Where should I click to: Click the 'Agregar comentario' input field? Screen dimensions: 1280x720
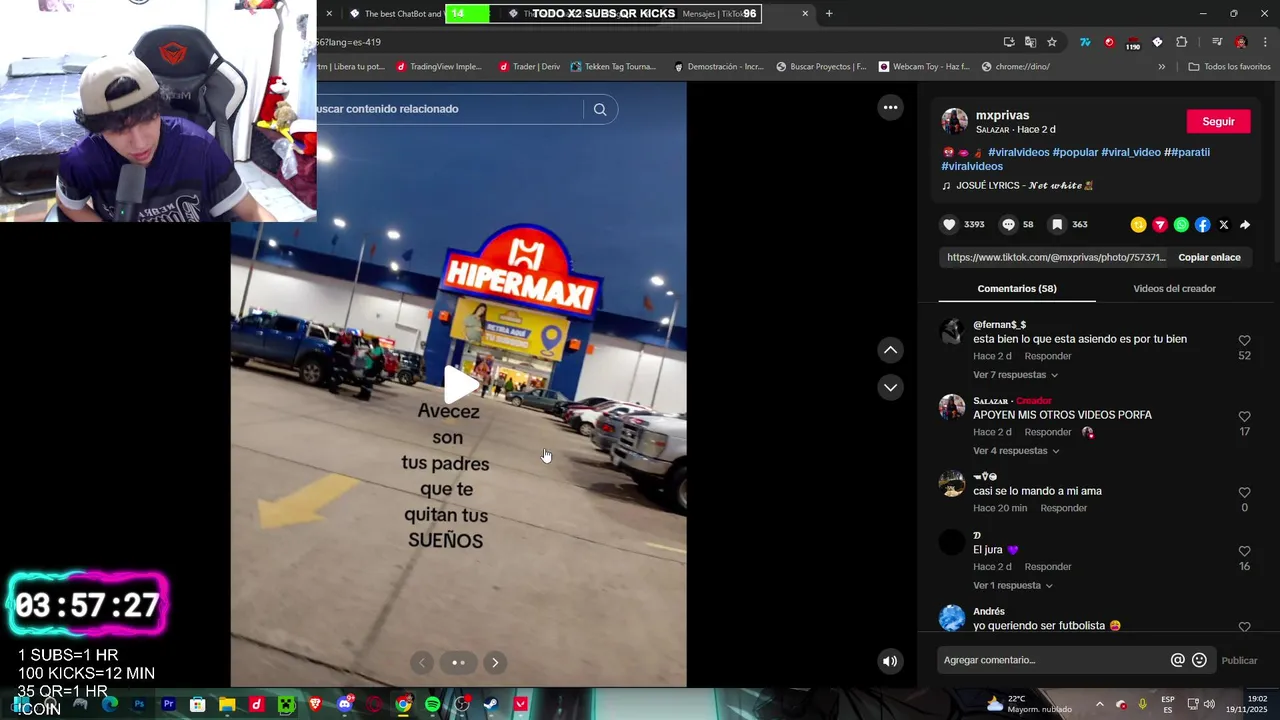click(x=1054, y=660)
